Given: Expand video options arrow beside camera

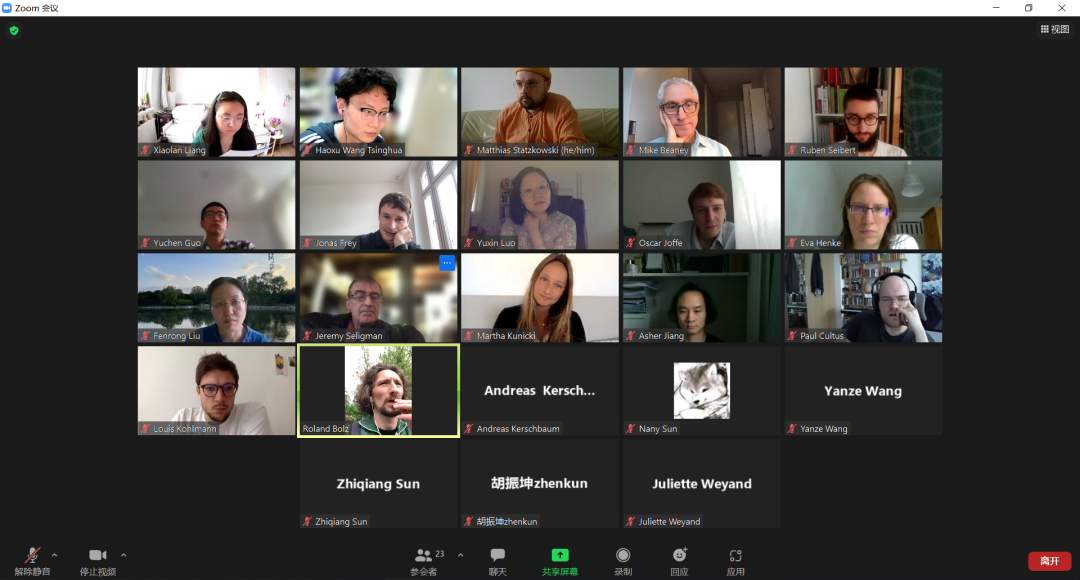Looking at the screenshot, I should click(123, 555).
